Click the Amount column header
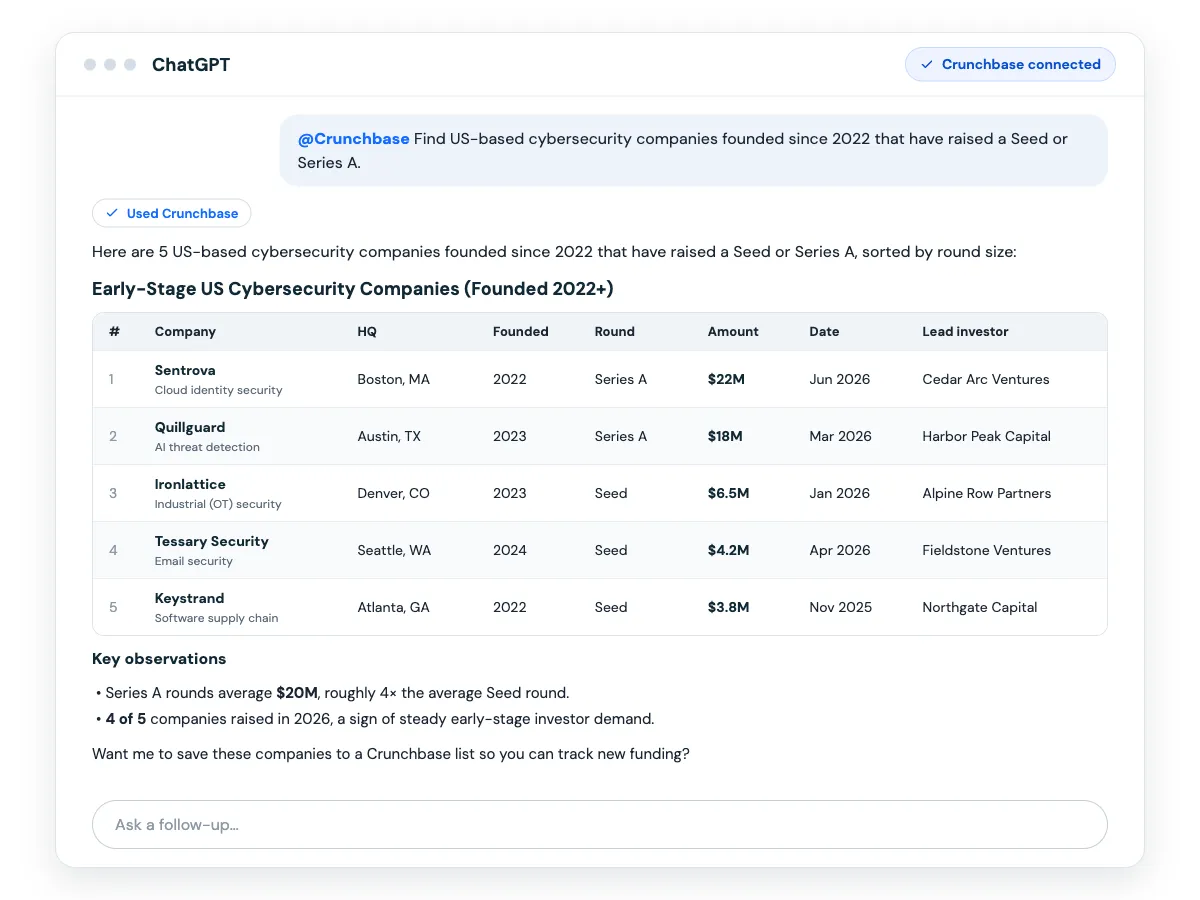Viewport: 1200px width, 900px height. [x=733, y=331]
